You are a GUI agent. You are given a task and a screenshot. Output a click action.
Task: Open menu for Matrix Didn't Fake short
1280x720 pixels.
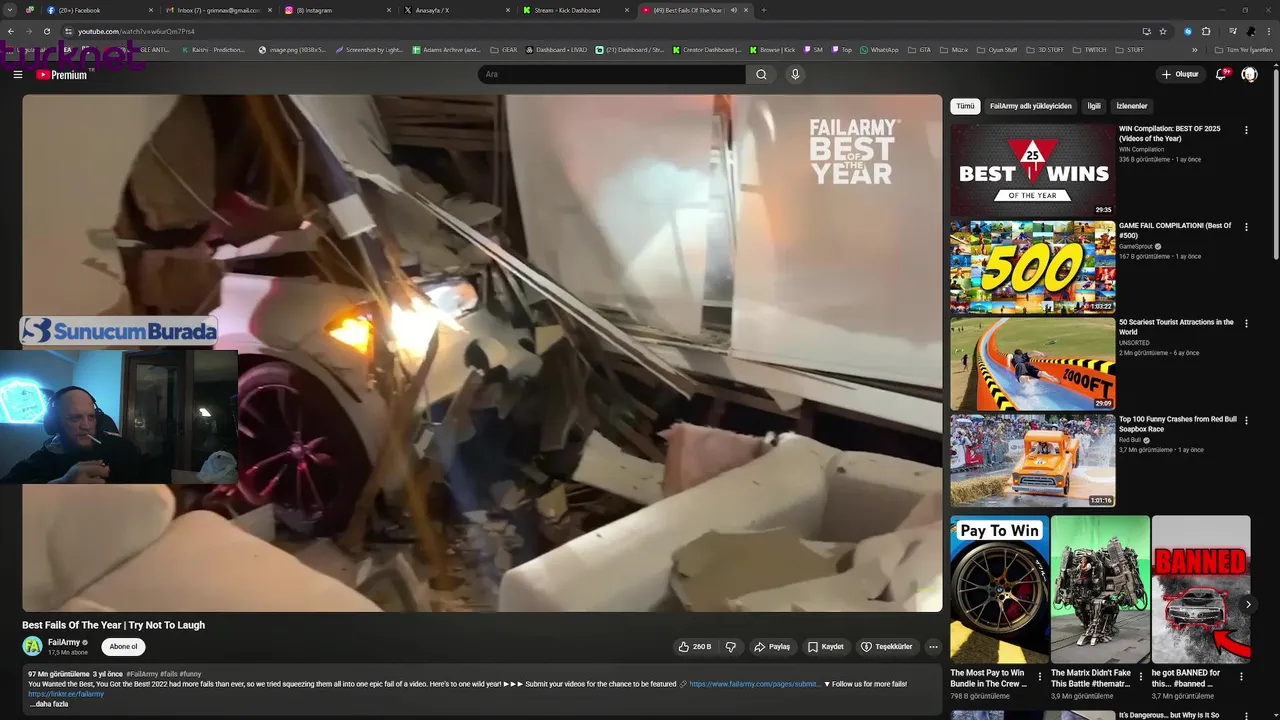[1141, 676]
